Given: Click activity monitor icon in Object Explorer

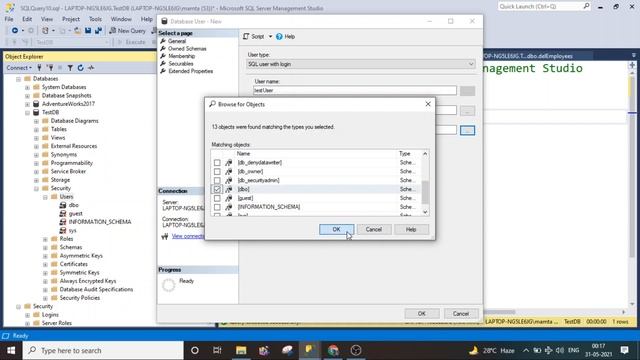Looking at the screenshot, I should pos(91,68).
